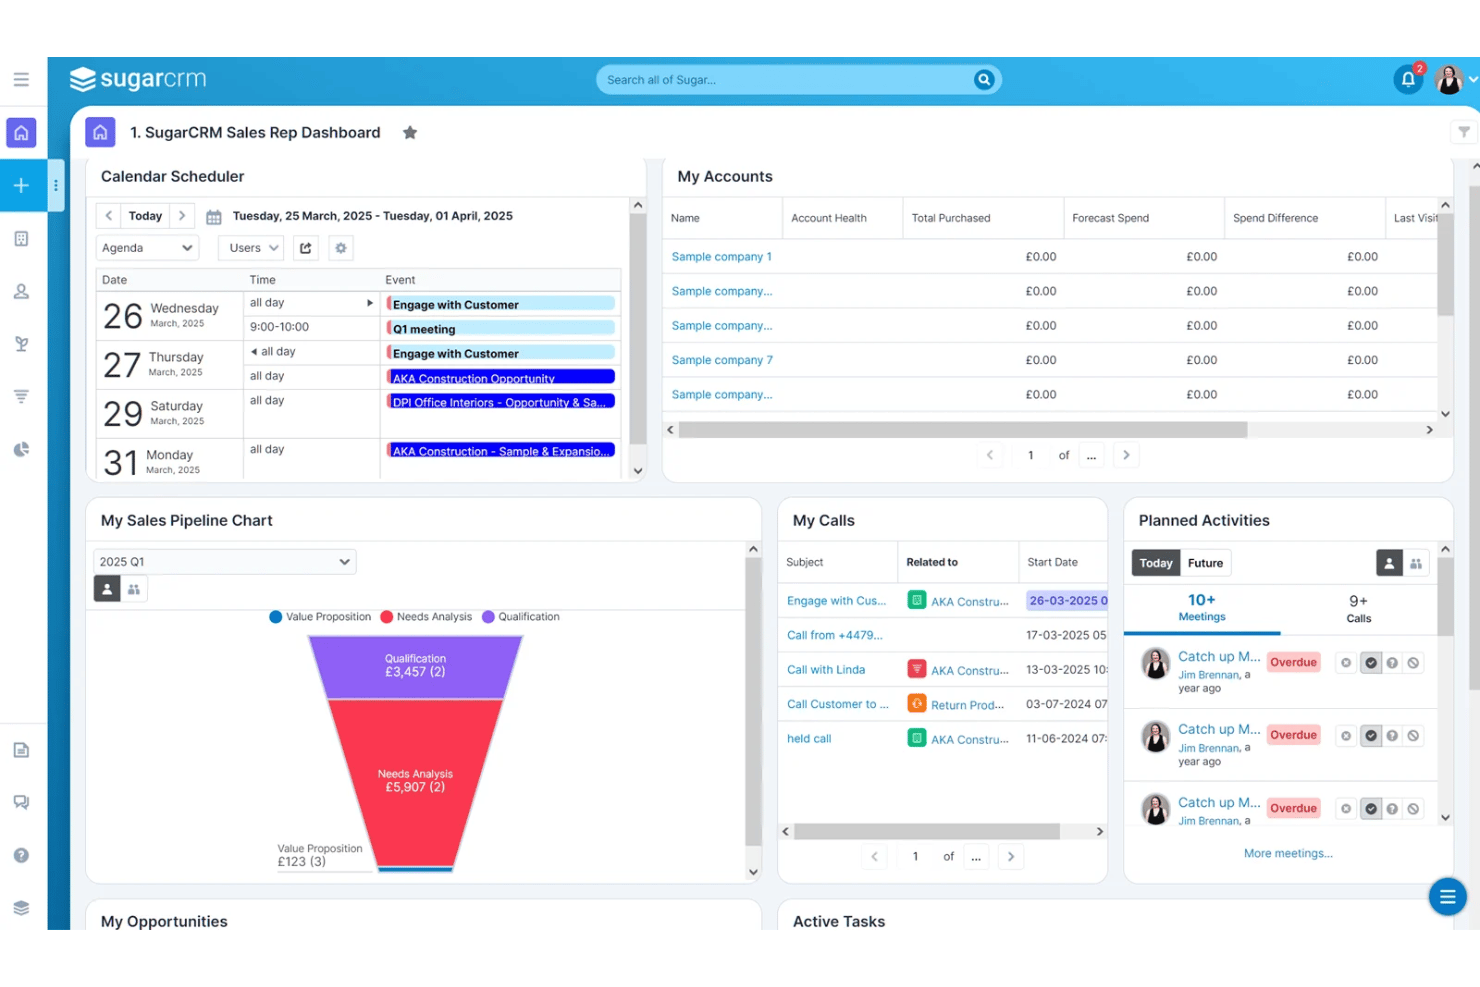Open Accounts building icon in sidebar

point(21,239)
